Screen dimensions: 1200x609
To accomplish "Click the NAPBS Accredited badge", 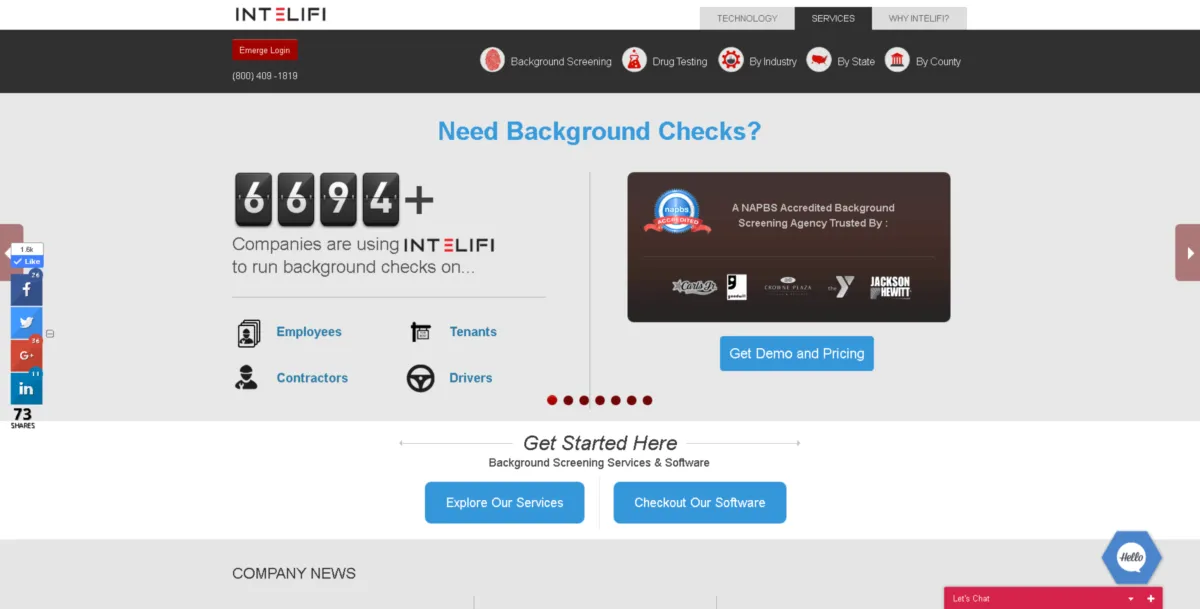I will 677,213.
